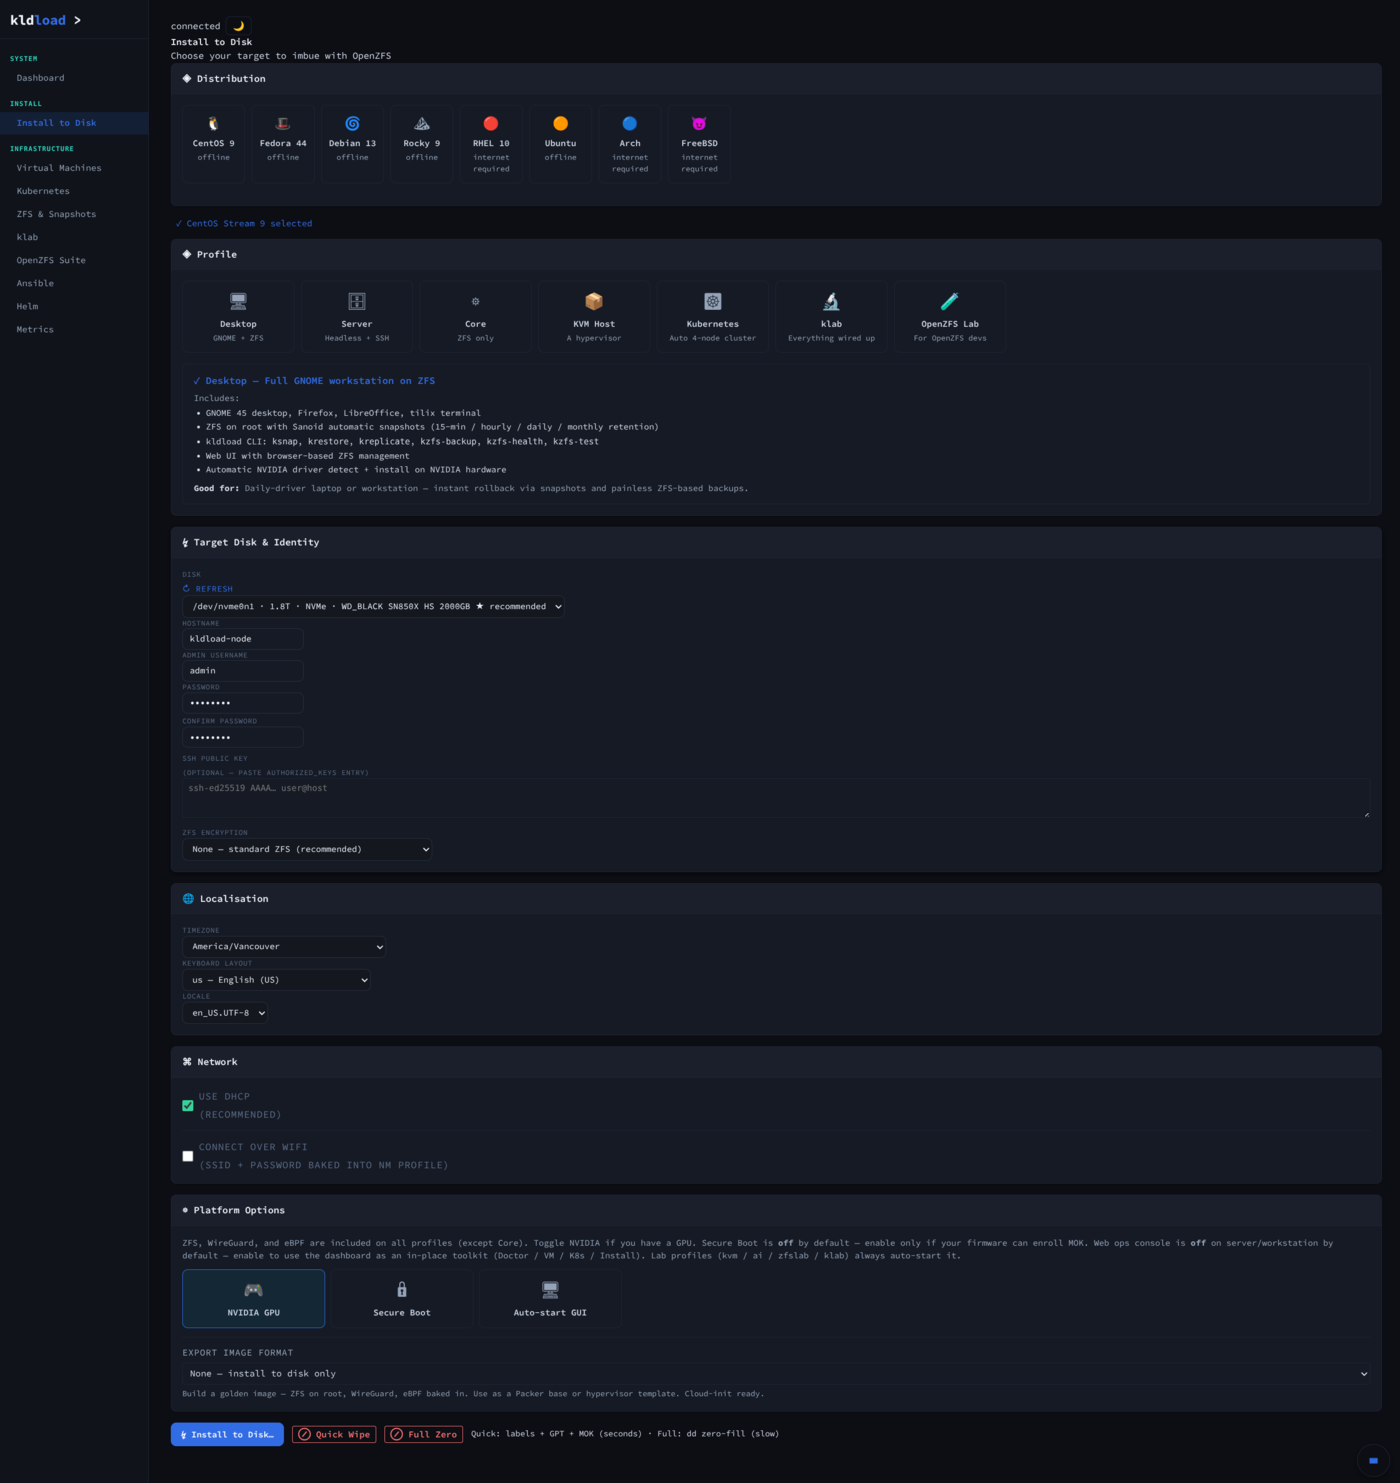Choose the FreeBSD devil icon
1400x1483 pixels.
(x=699, y=123)
